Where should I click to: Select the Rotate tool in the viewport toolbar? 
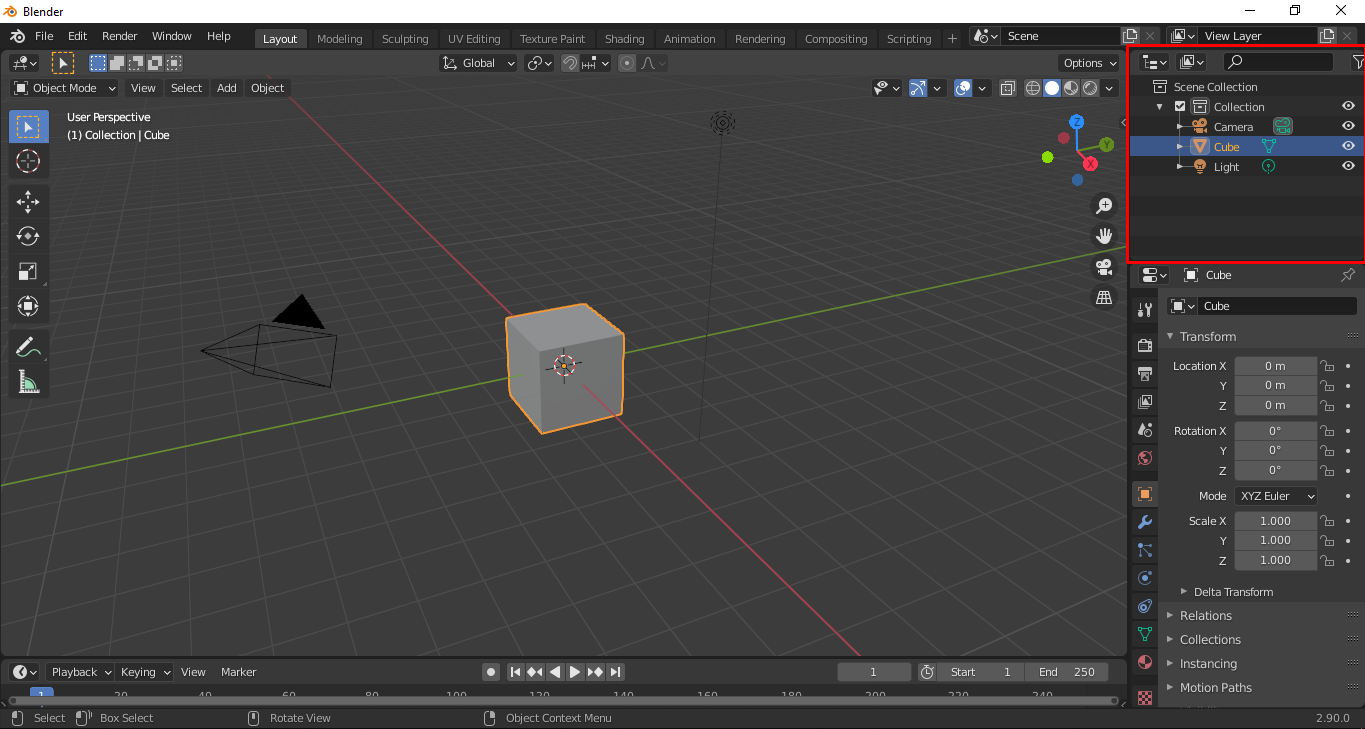point(28,236)
